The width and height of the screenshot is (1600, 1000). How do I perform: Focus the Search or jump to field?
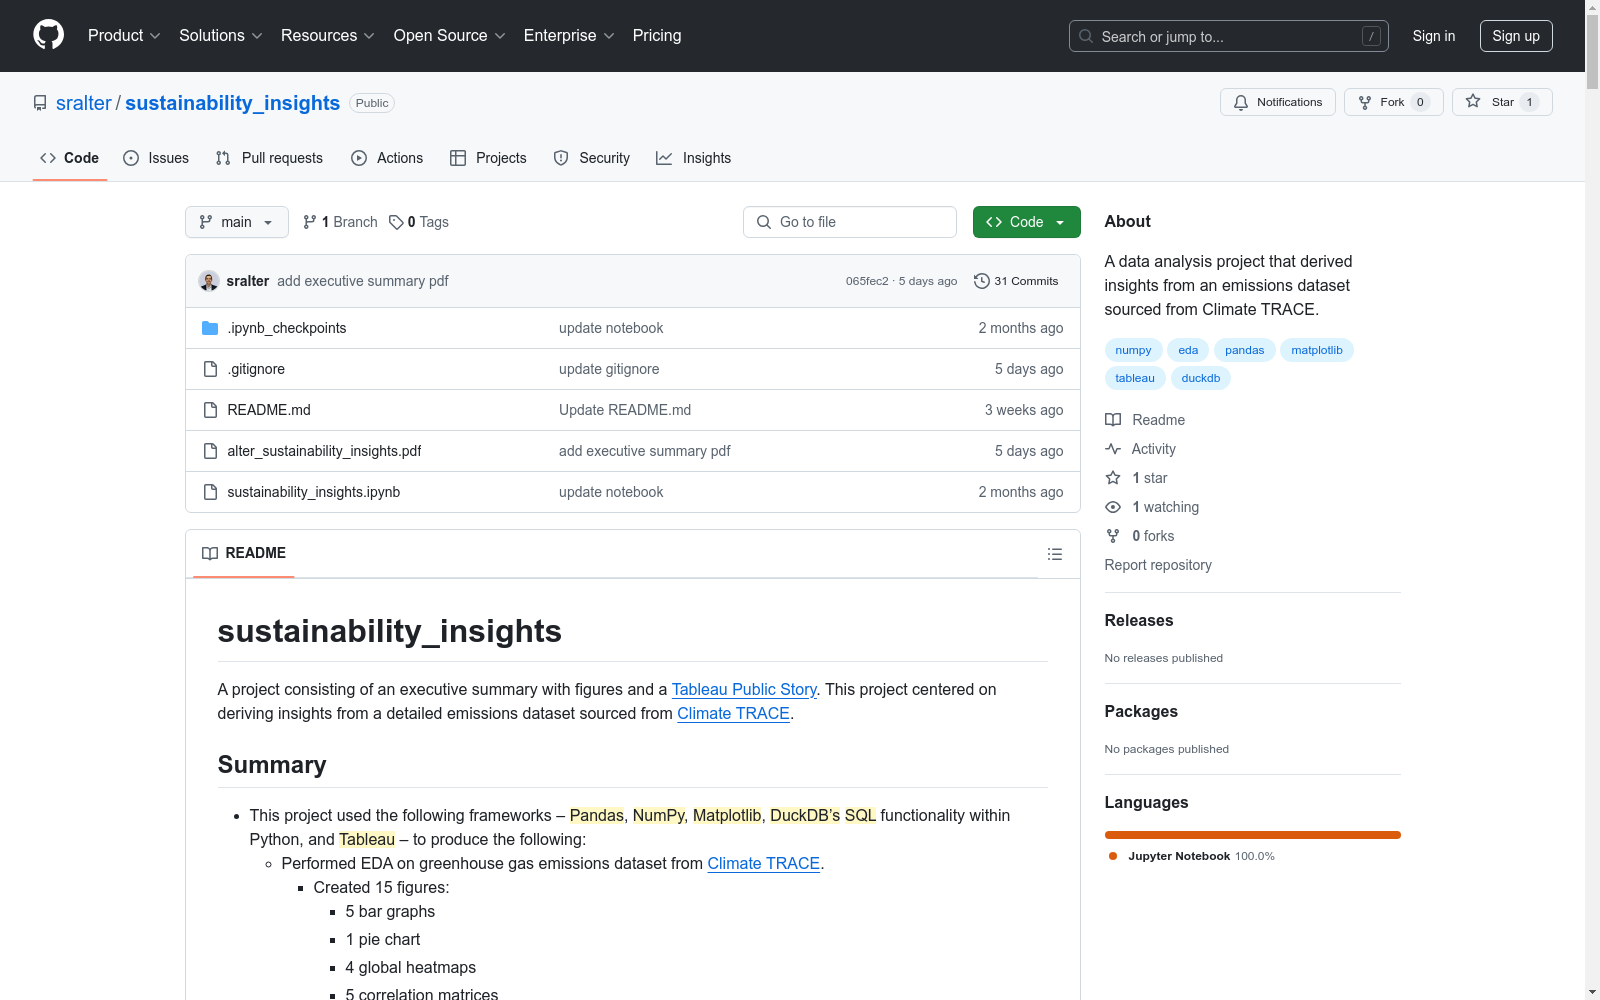1229,36
